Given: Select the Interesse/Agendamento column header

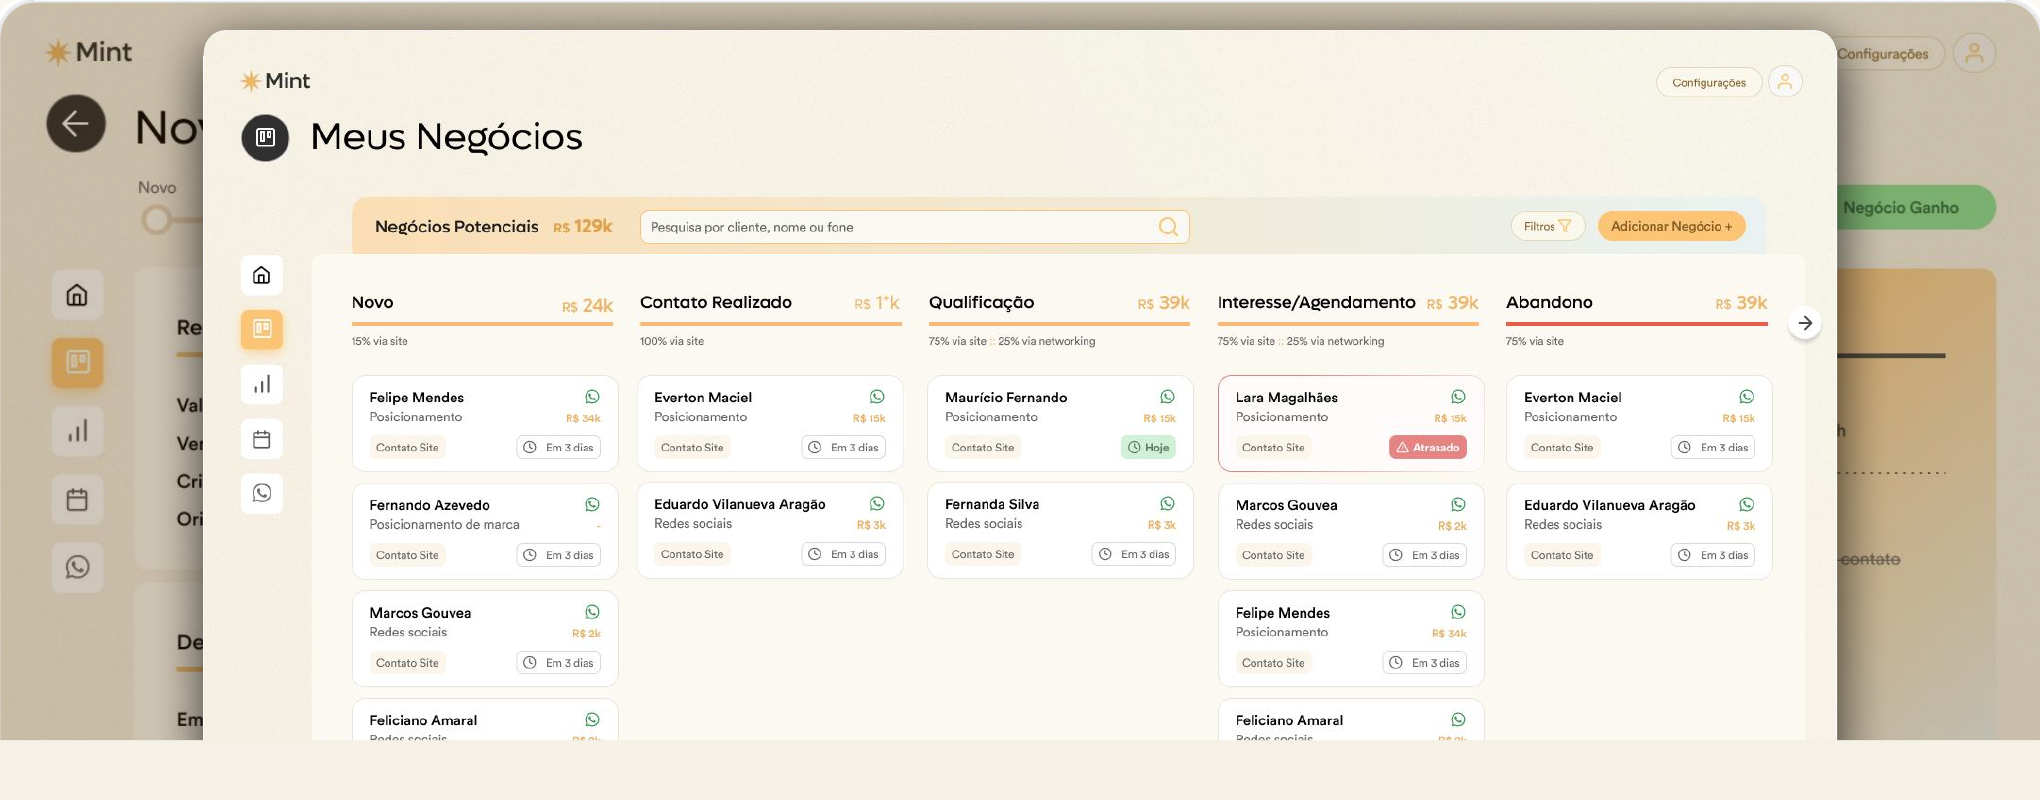Looking at the screenshot, I should pyautogui.click(x=1316, y=302).
